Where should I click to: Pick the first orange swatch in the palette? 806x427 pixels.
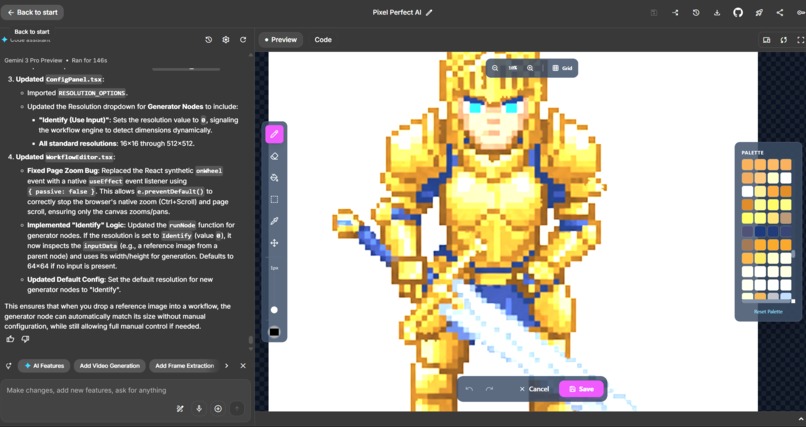tap(747, 164)
